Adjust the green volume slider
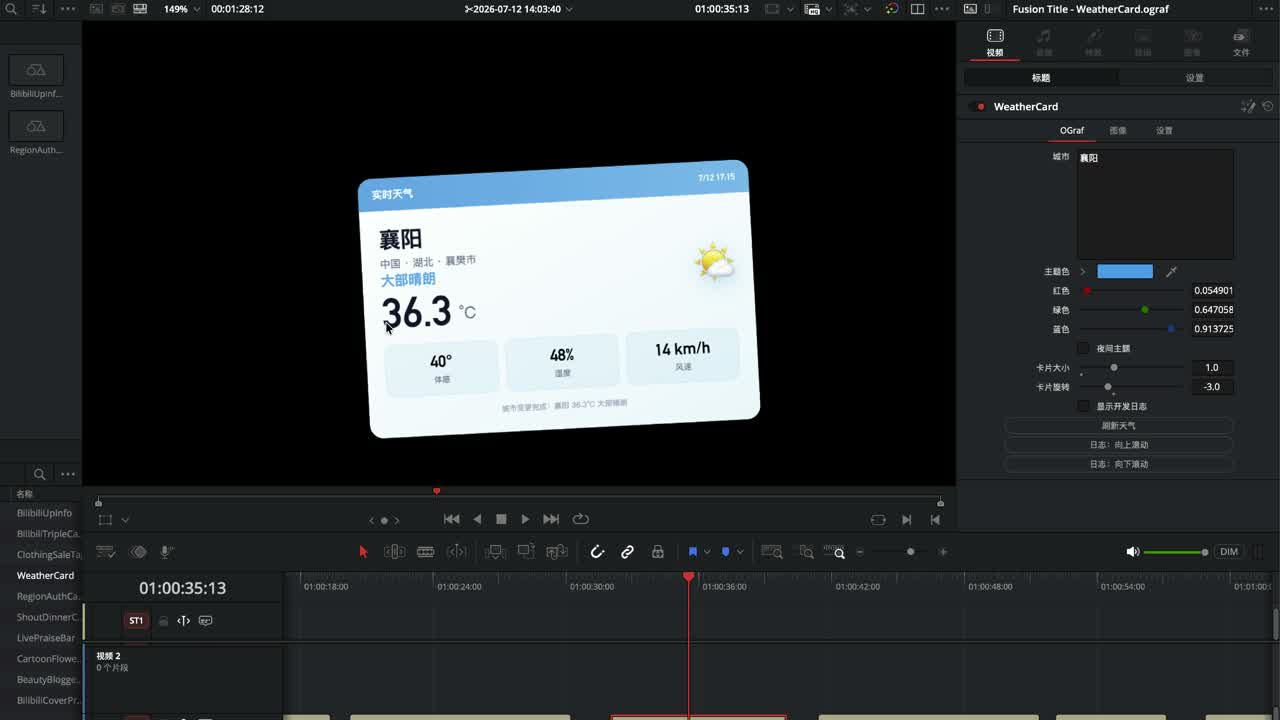1280x720 pixels. 1176,552
